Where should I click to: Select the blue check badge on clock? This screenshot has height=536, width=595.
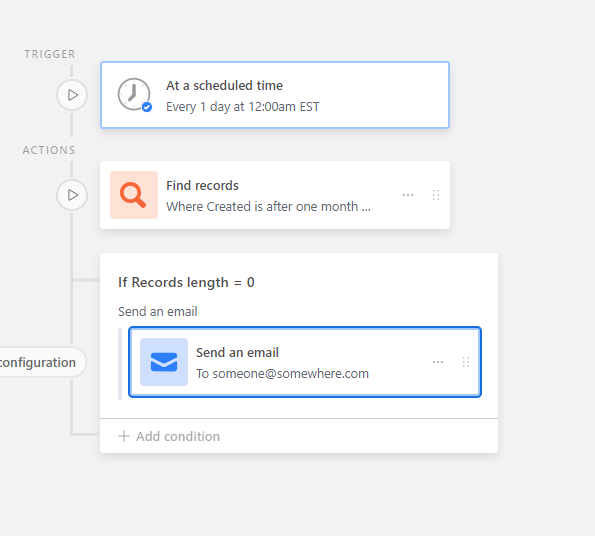pos(147,107)
